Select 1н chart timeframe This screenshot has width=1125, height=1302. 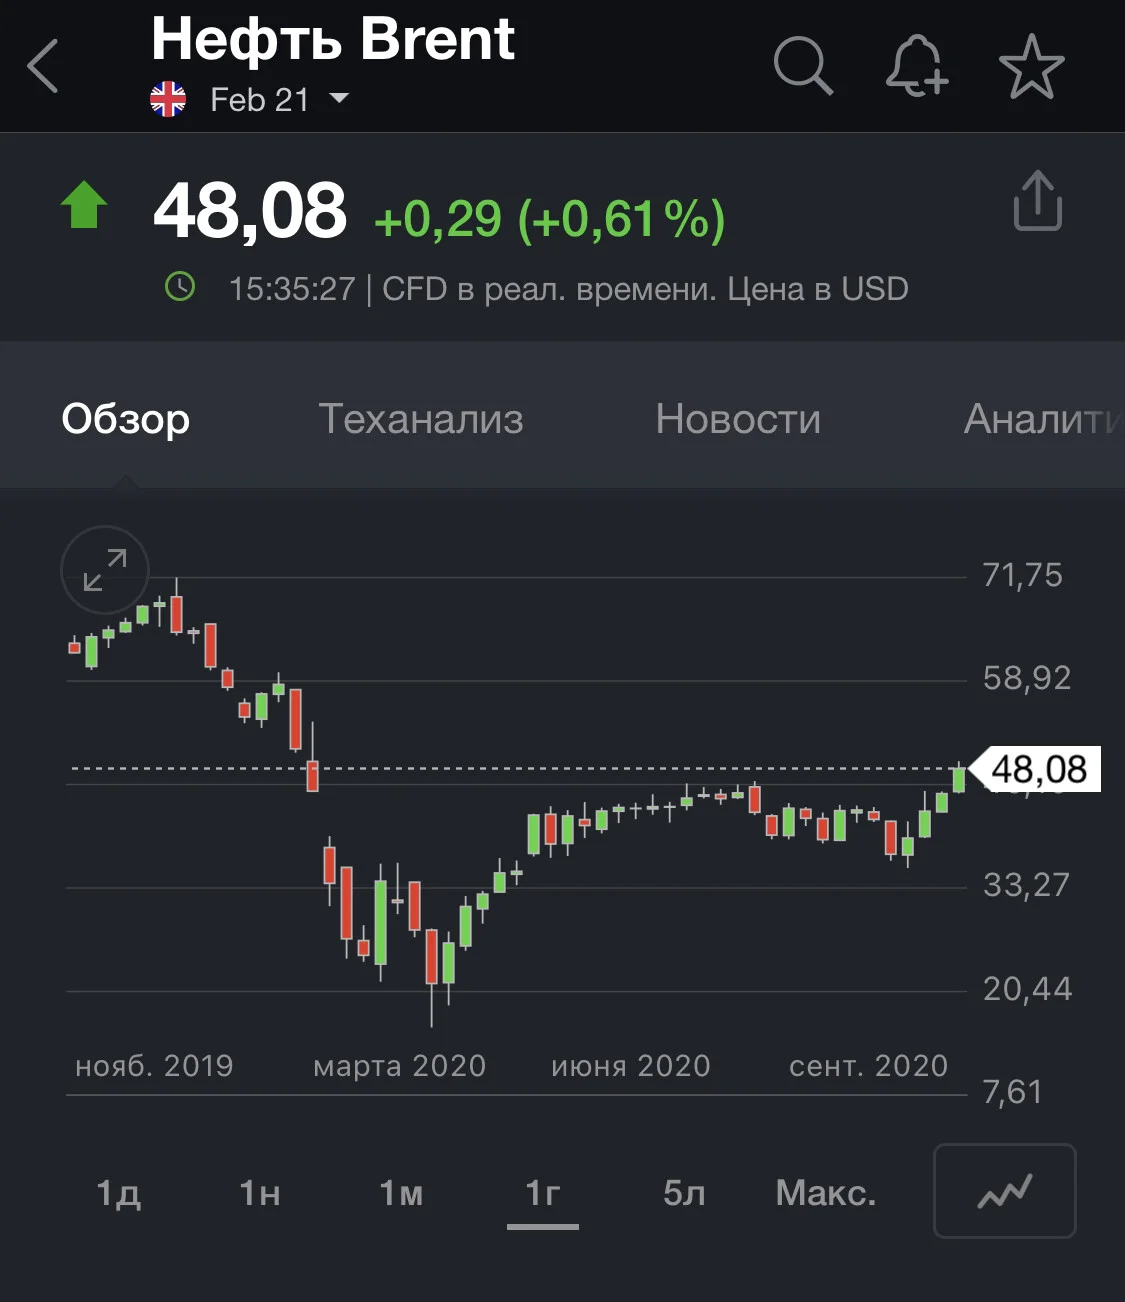pyautogui.click(x=259, y=1193)
